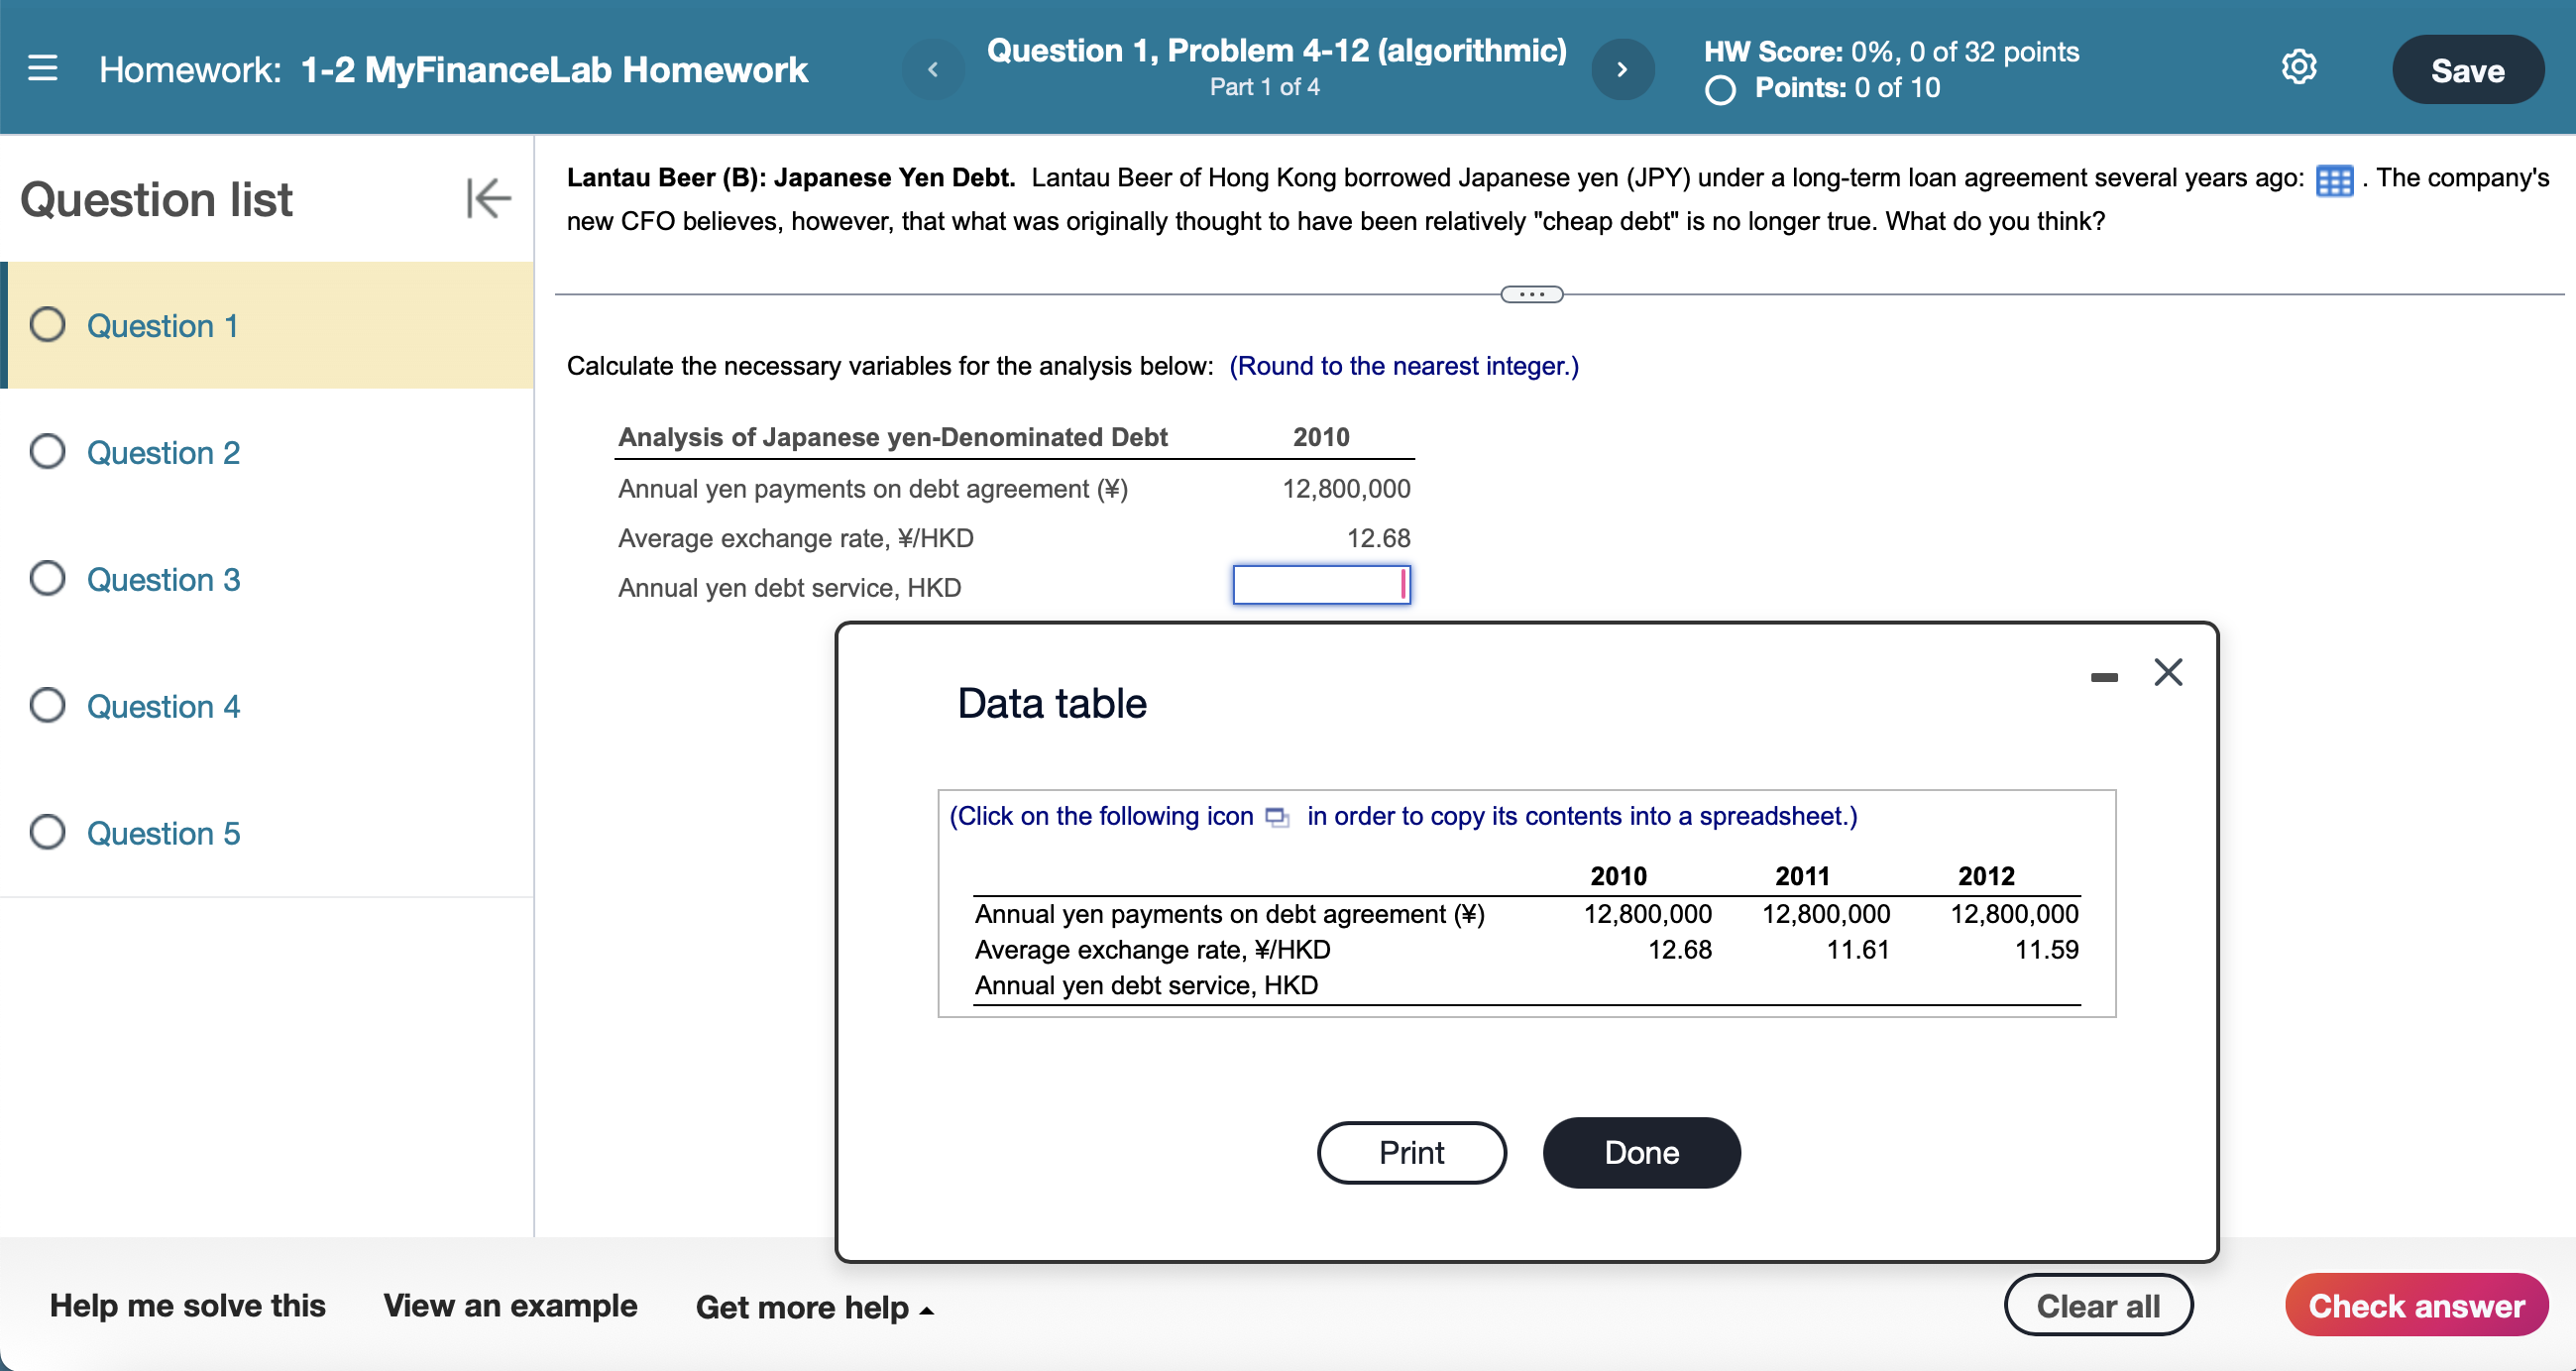Collapse the Question list panel
Viewport: 2576px width, 1371px height.
(487, 198)
